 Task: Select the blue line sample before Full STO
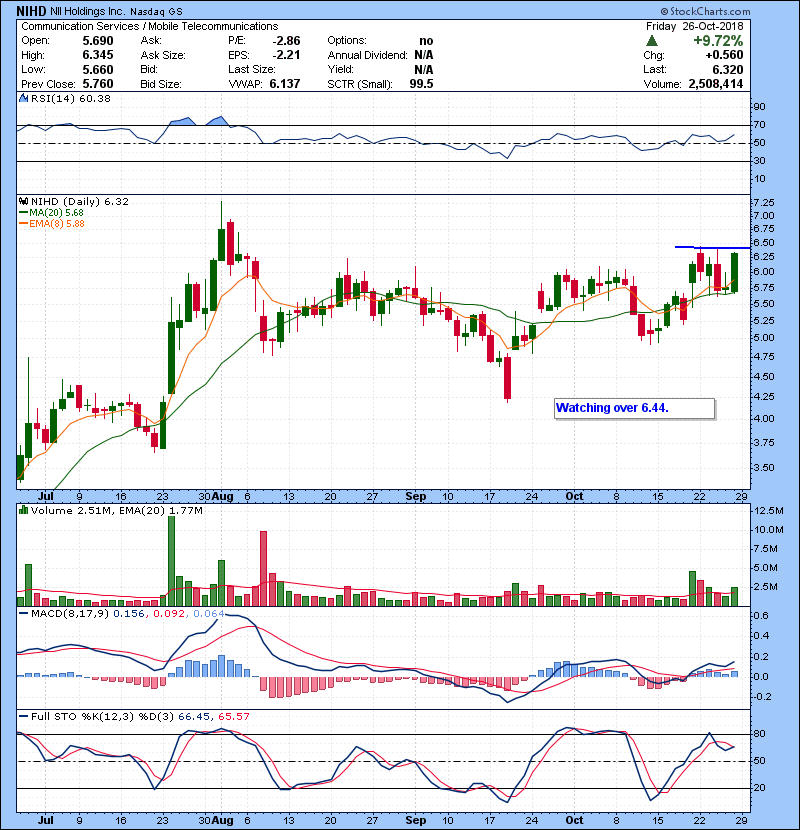pos(23,716)
